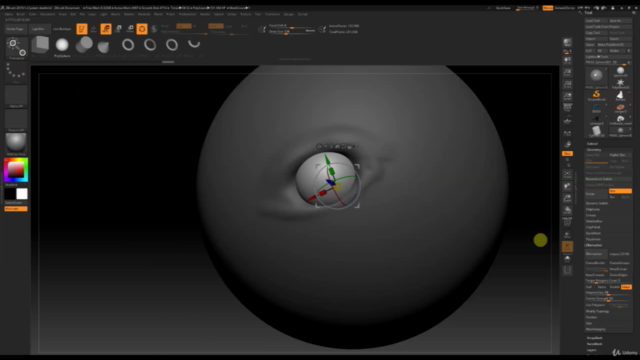Select the Rotate transform mode icon
The height and width of the screenshot is (360, 640).
click(x=130, y=29)
